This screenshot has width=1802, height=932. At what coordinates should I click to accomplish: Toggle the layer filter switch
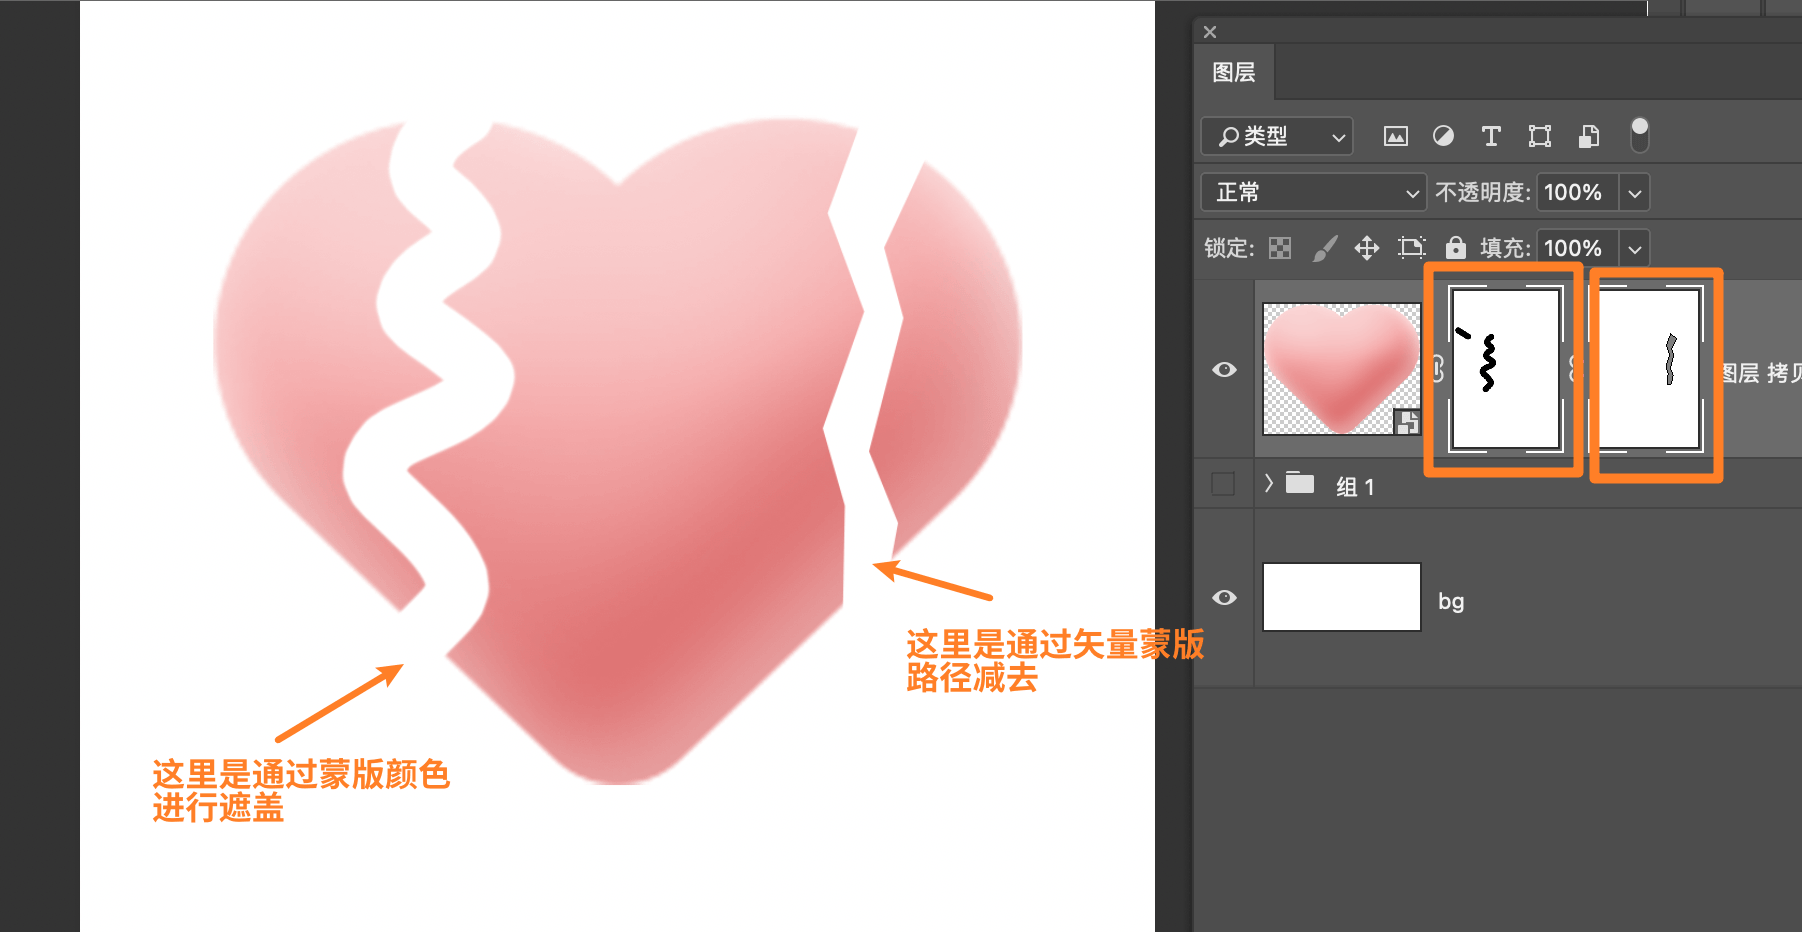[1639, 135]
